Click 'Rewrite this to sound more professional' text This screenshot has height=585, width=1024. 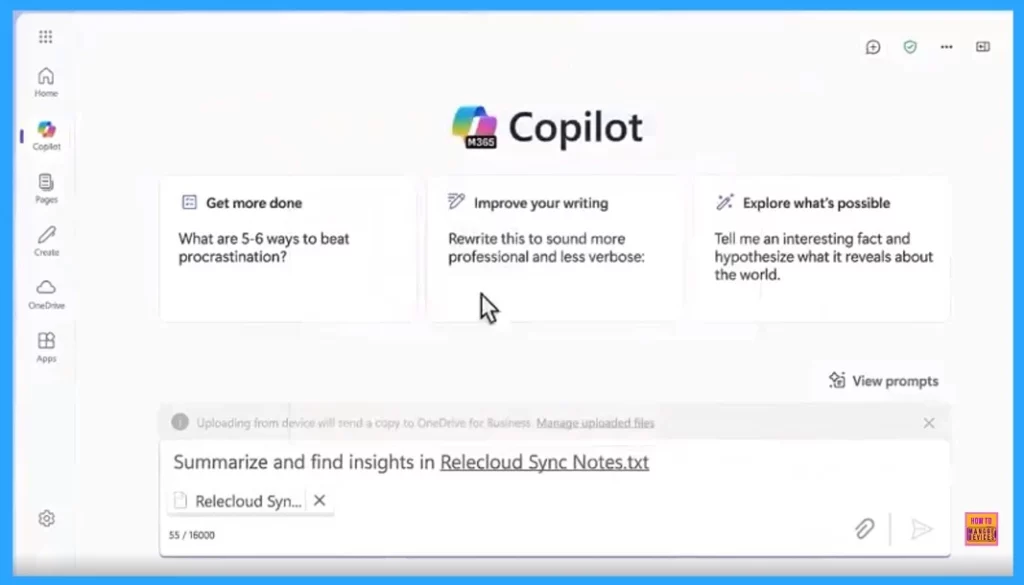pyautogui.click(x=536, y=247)
